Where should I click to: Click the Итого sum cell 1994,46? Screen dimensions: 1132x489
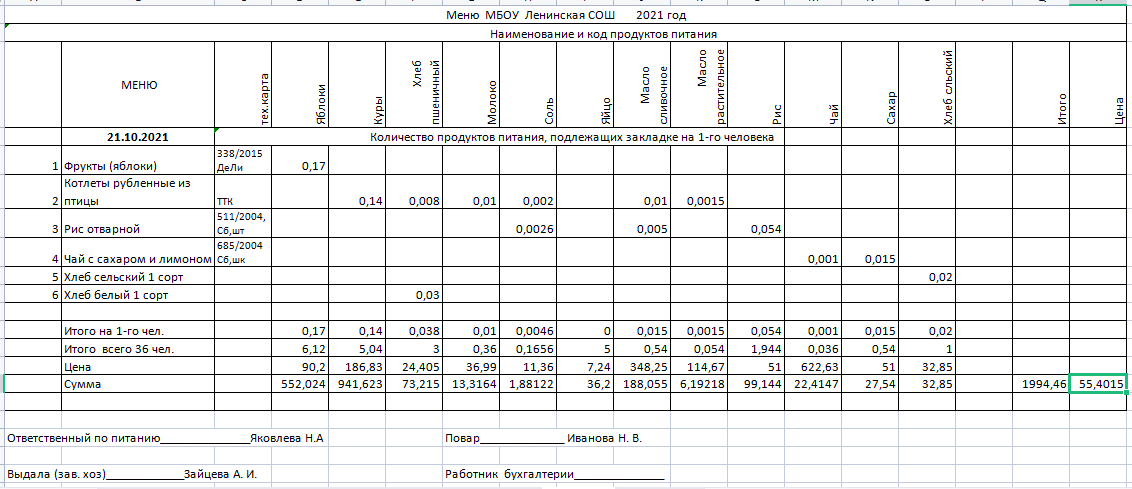(x=1040, y=384)
